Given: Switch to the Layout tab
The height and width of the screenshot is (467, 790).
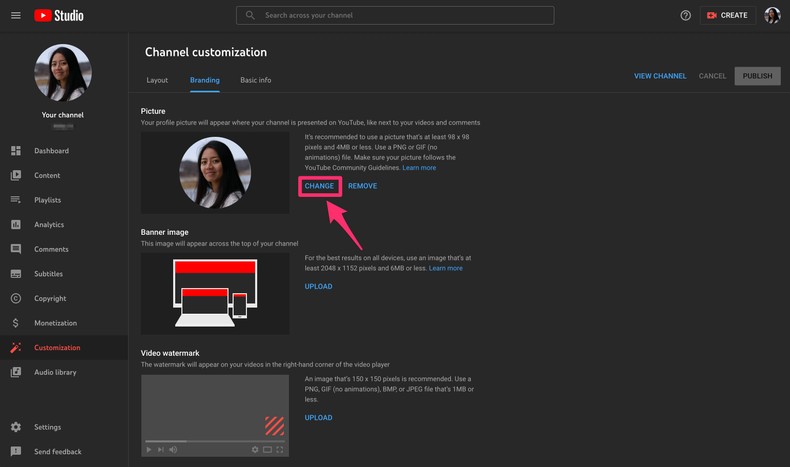Looking at the screenshot, I should point(157,80).
